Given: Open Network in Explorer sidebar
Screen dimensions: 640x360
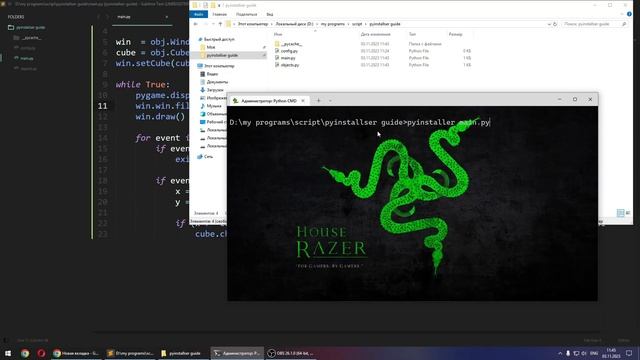Looking at the screenshot, I should click(205, 157).
